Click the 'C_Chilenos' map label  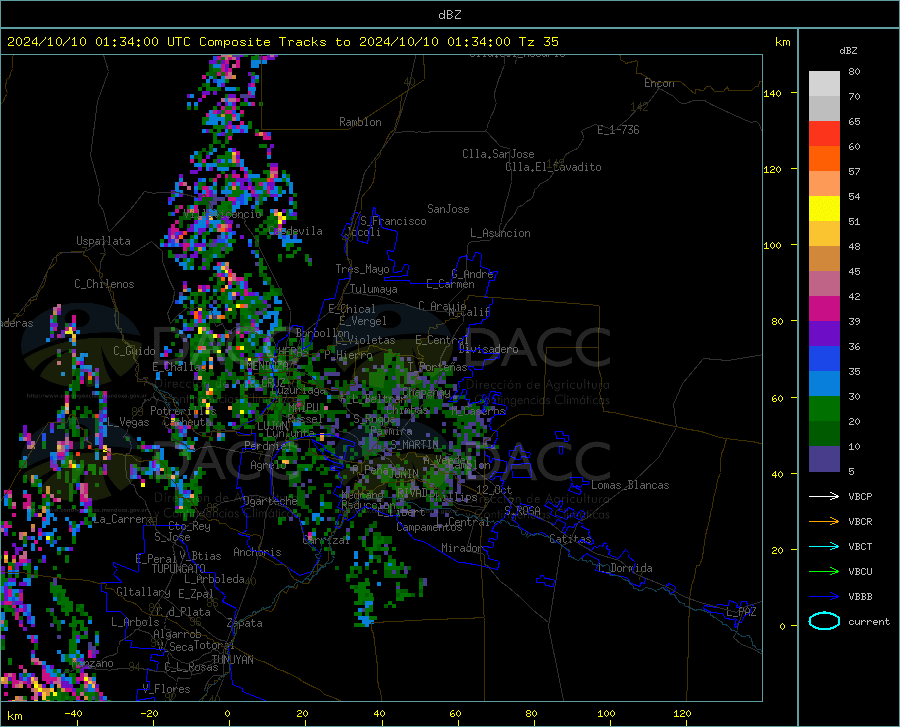tap(104, 284)
